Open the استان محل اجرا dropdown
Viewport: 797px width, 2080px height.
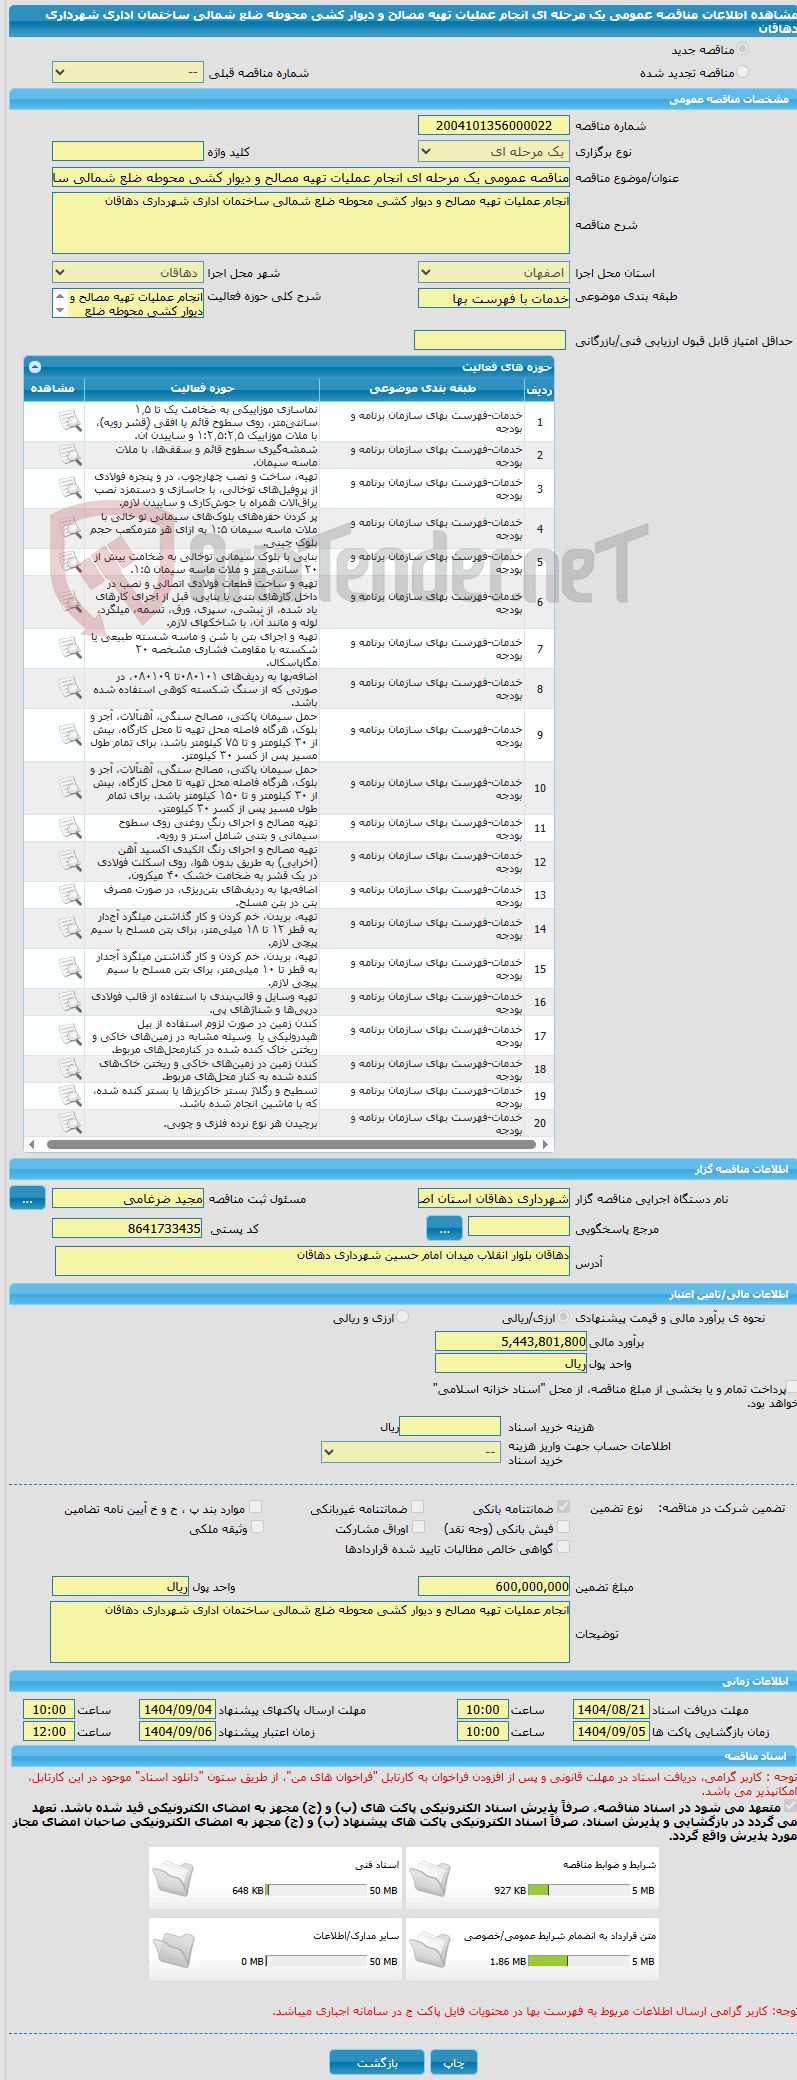(493, 273)
